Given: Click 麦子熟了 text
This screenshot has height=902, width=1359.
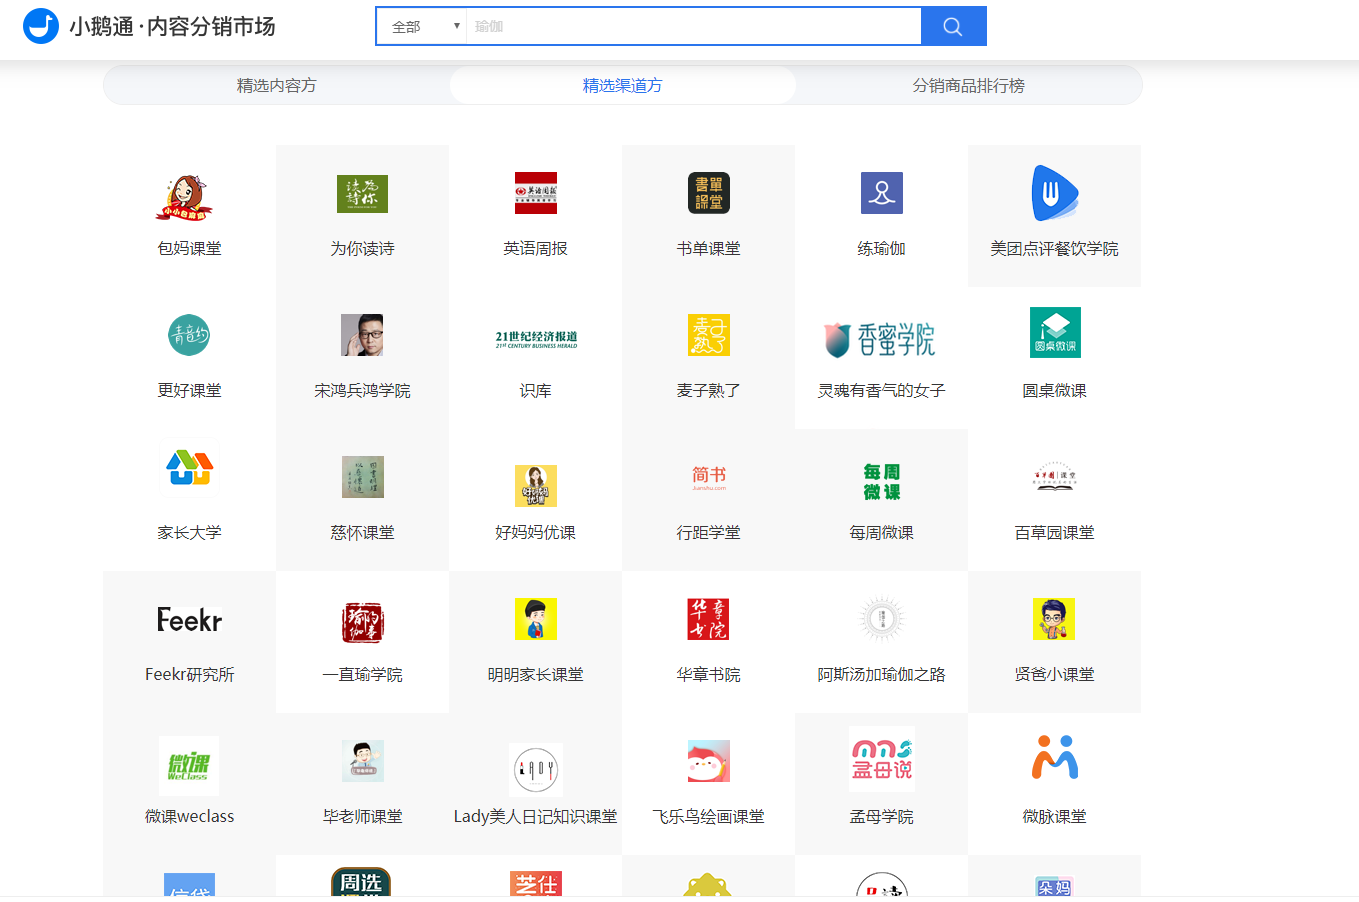Looking at the screenshot, I should point(708,391).
